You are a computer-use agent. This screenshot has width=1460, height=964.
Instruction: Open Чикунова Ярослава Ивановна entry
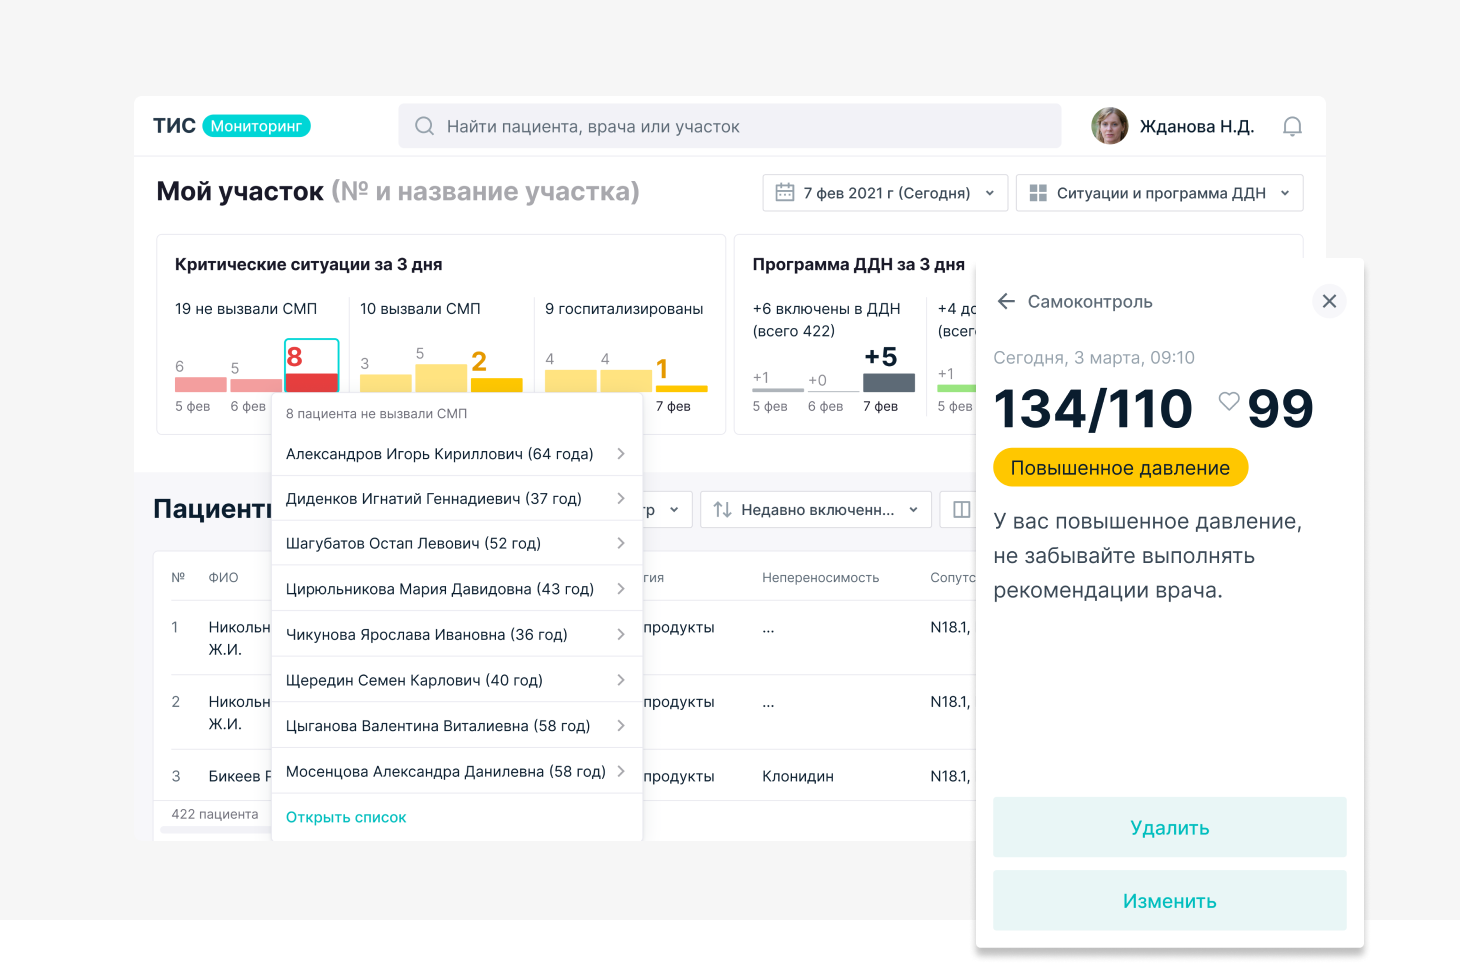tap(457, 634)
